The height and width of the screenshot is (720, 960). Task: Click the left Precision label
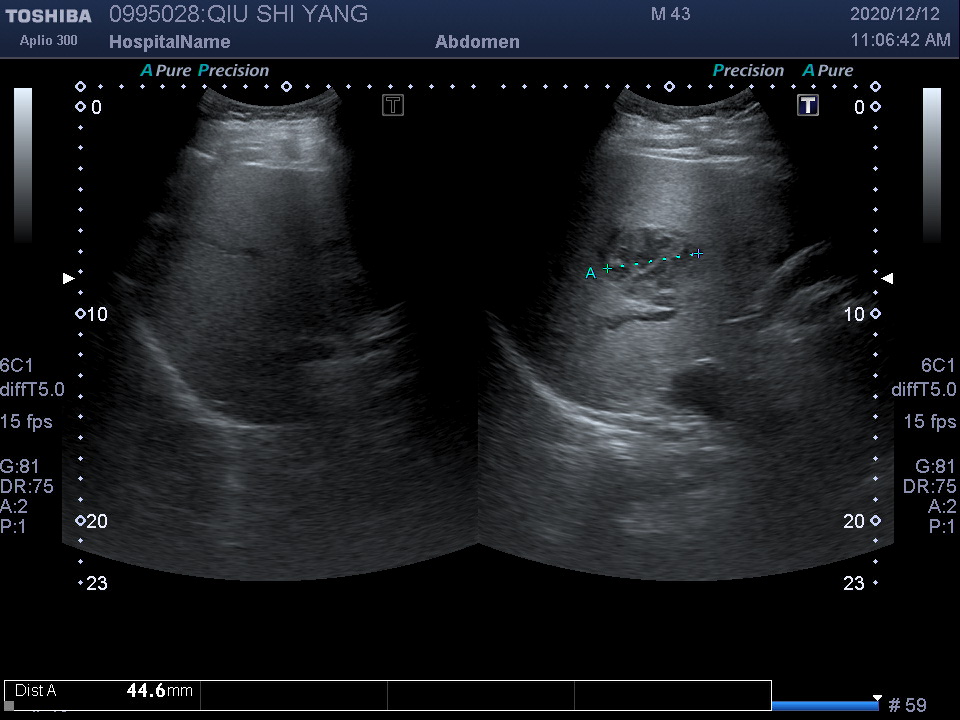point(233,70)
